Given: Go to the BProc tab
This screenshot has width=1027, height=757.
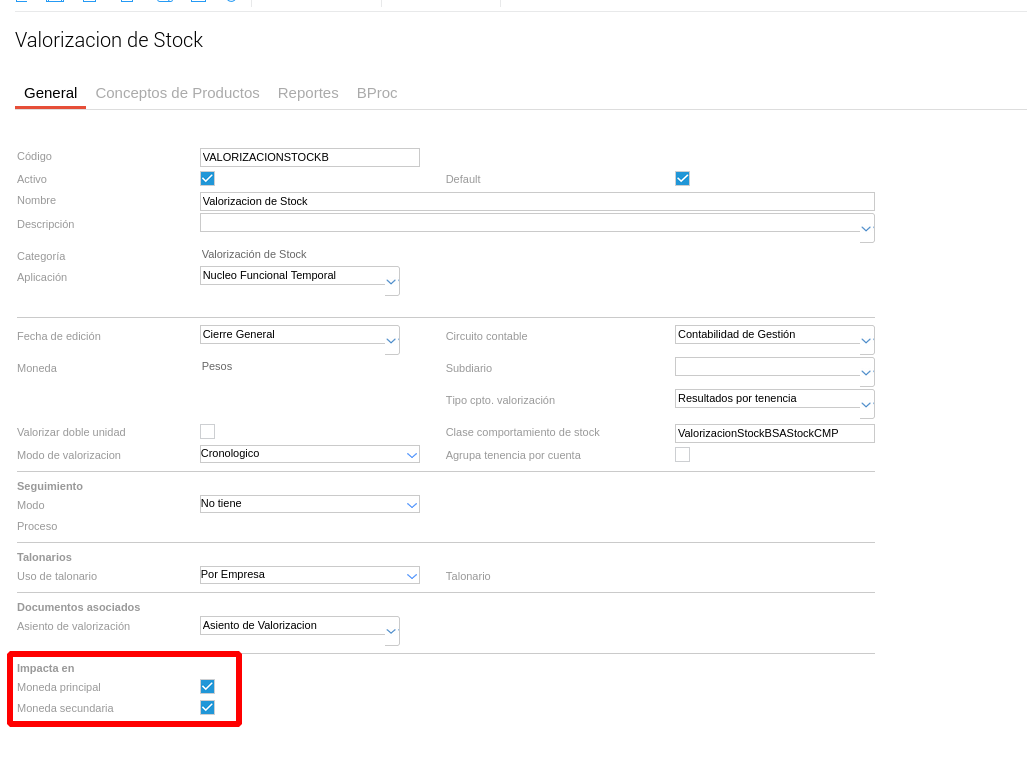Looking at the screenshot, I should click(x=377, y=93).
